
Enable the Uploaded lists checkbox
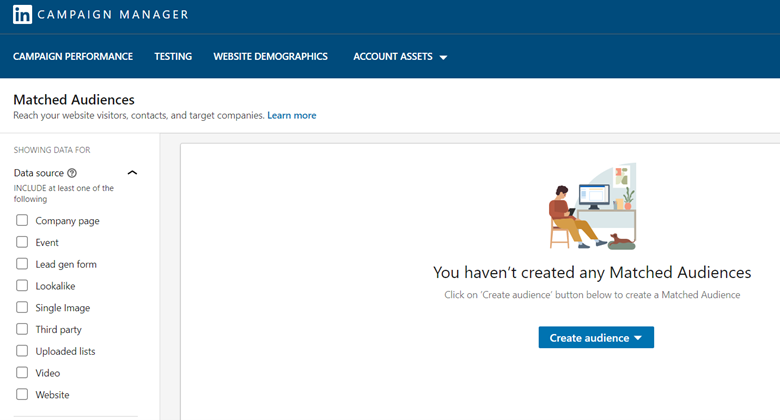pos(22,351)
